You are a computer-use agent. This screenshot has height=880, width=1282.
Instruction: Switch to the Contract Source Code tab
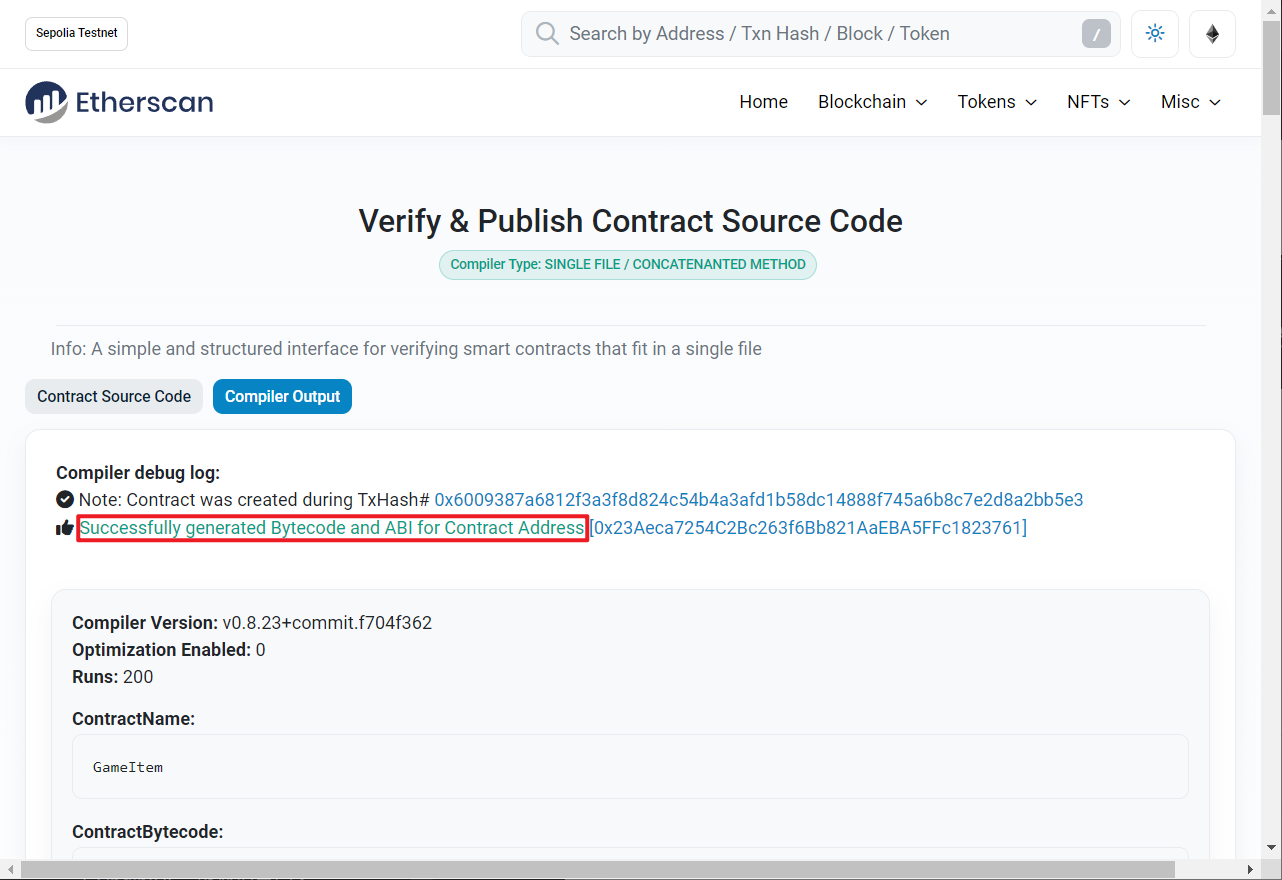pyautogui.click(x=114, y=397)
